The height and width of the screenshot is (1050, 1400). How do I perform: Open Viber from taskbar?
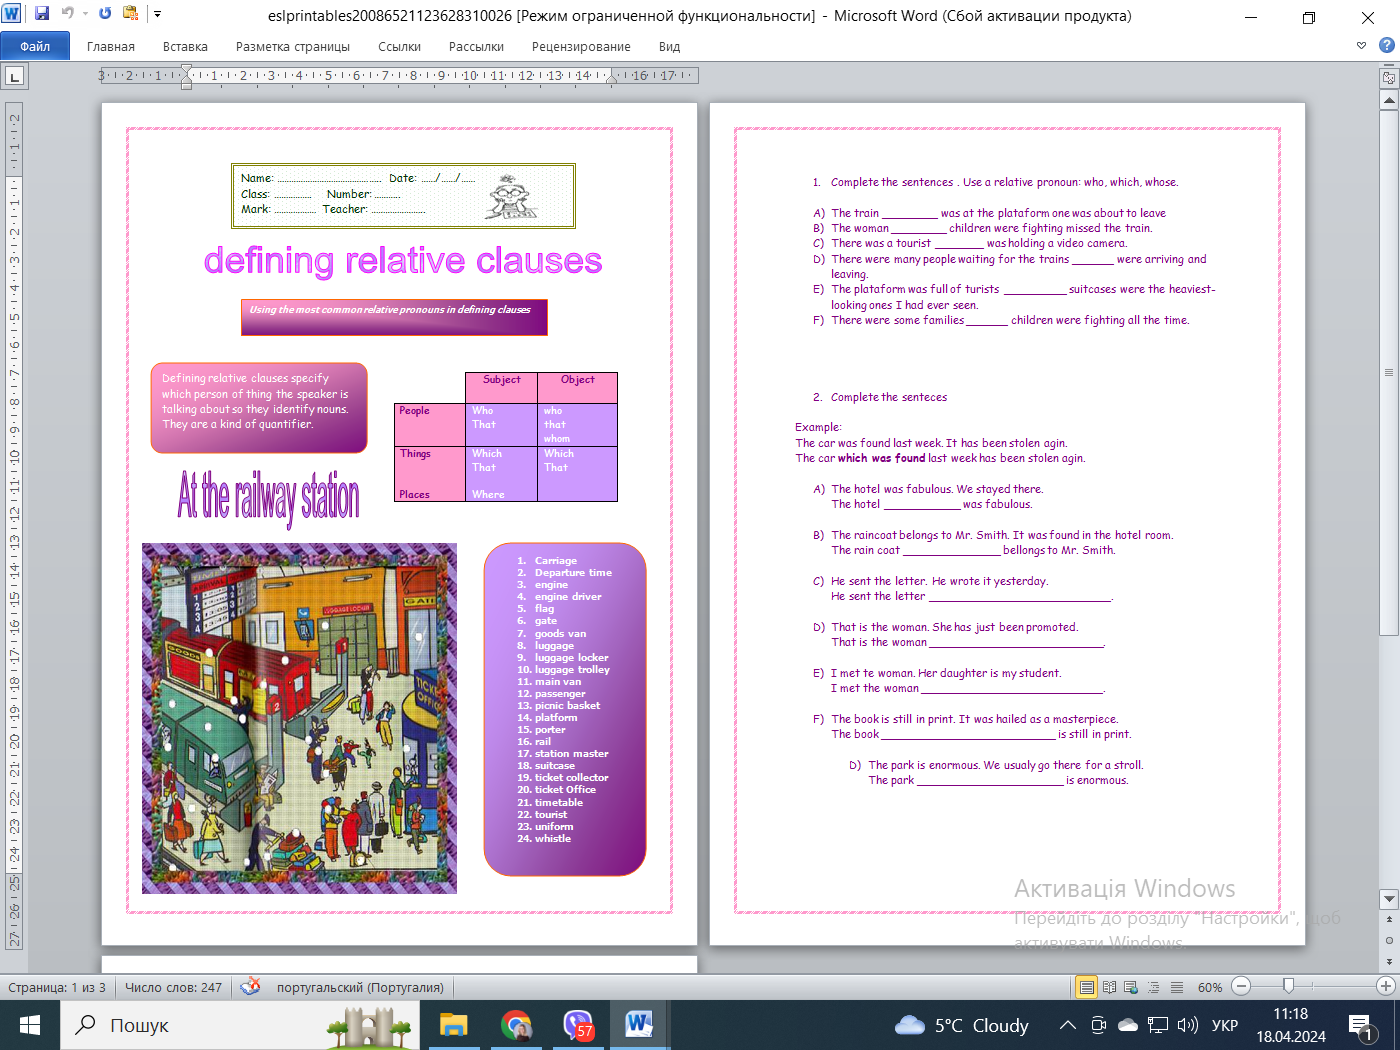pyautogui.click(x=578, y=1025)
